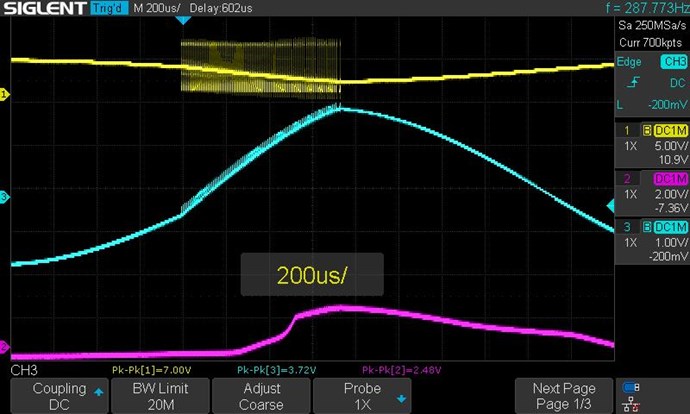Viewport: 690px width, 414px height.
Task: Click the SIGLENT logo
Action: [44, 8]
